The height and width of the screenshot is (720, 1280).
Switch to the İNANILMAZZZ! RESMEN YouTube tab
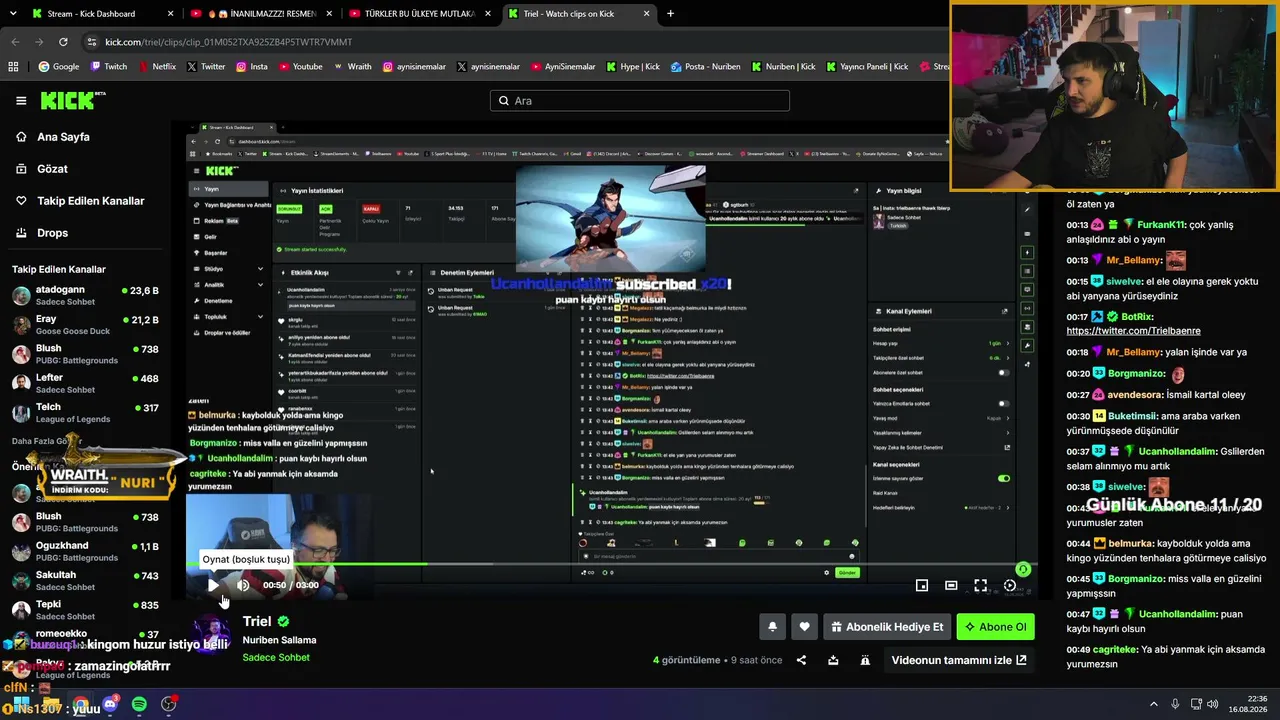point(260,14)
